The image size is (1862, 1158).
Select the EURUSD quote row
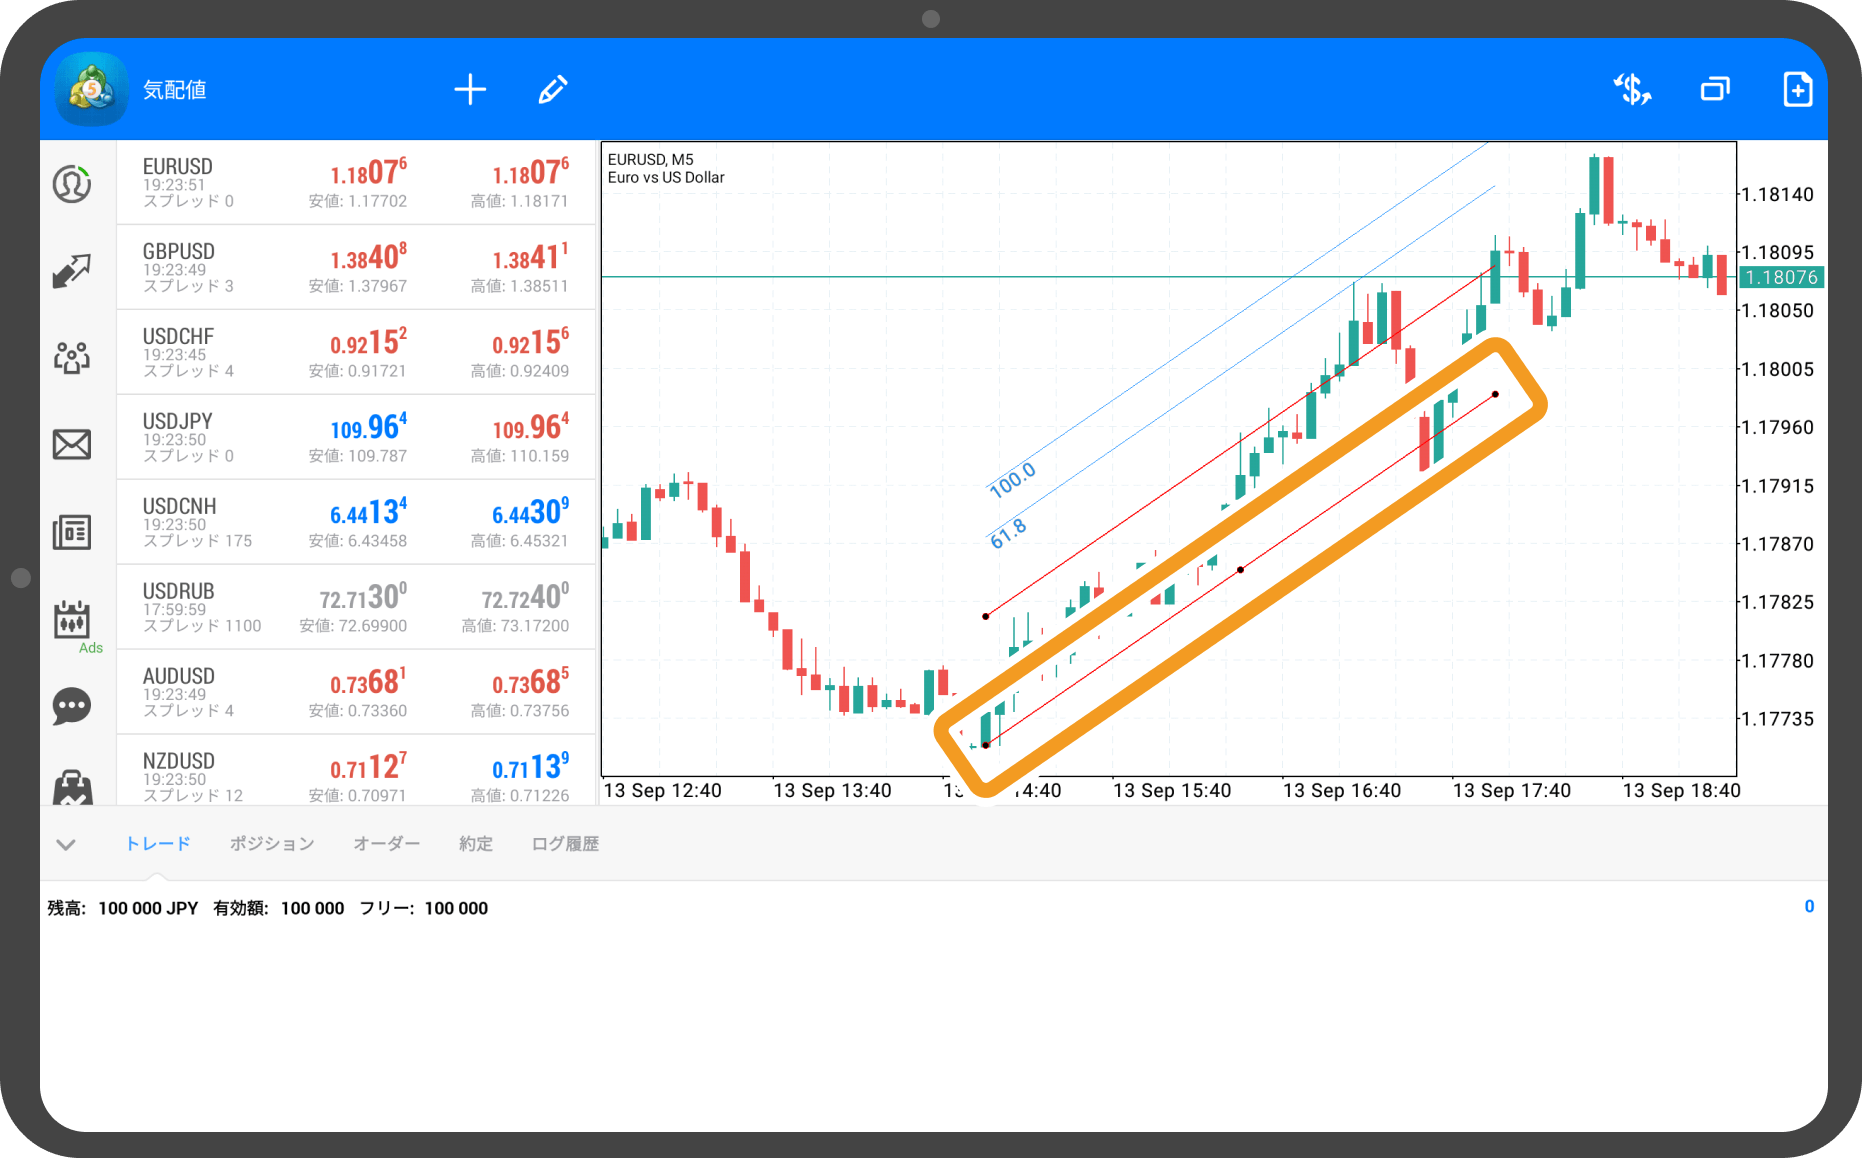(x=356, y=183)
